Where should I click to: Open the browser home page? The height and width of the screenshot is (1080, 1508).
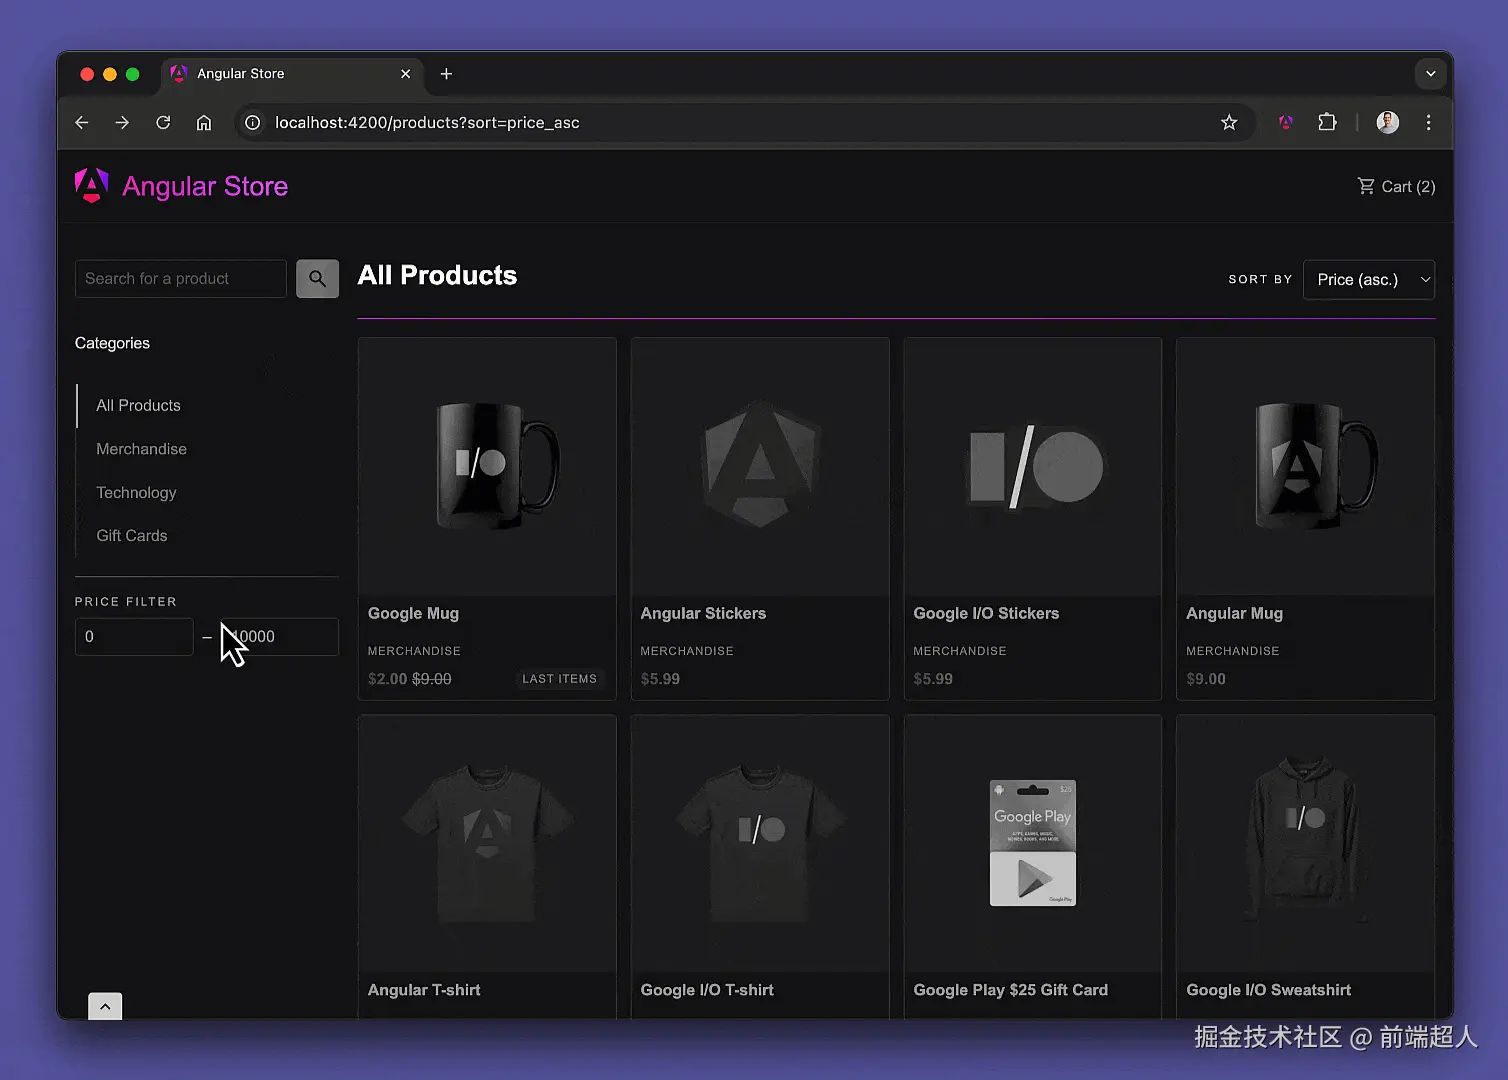point(204,123)
